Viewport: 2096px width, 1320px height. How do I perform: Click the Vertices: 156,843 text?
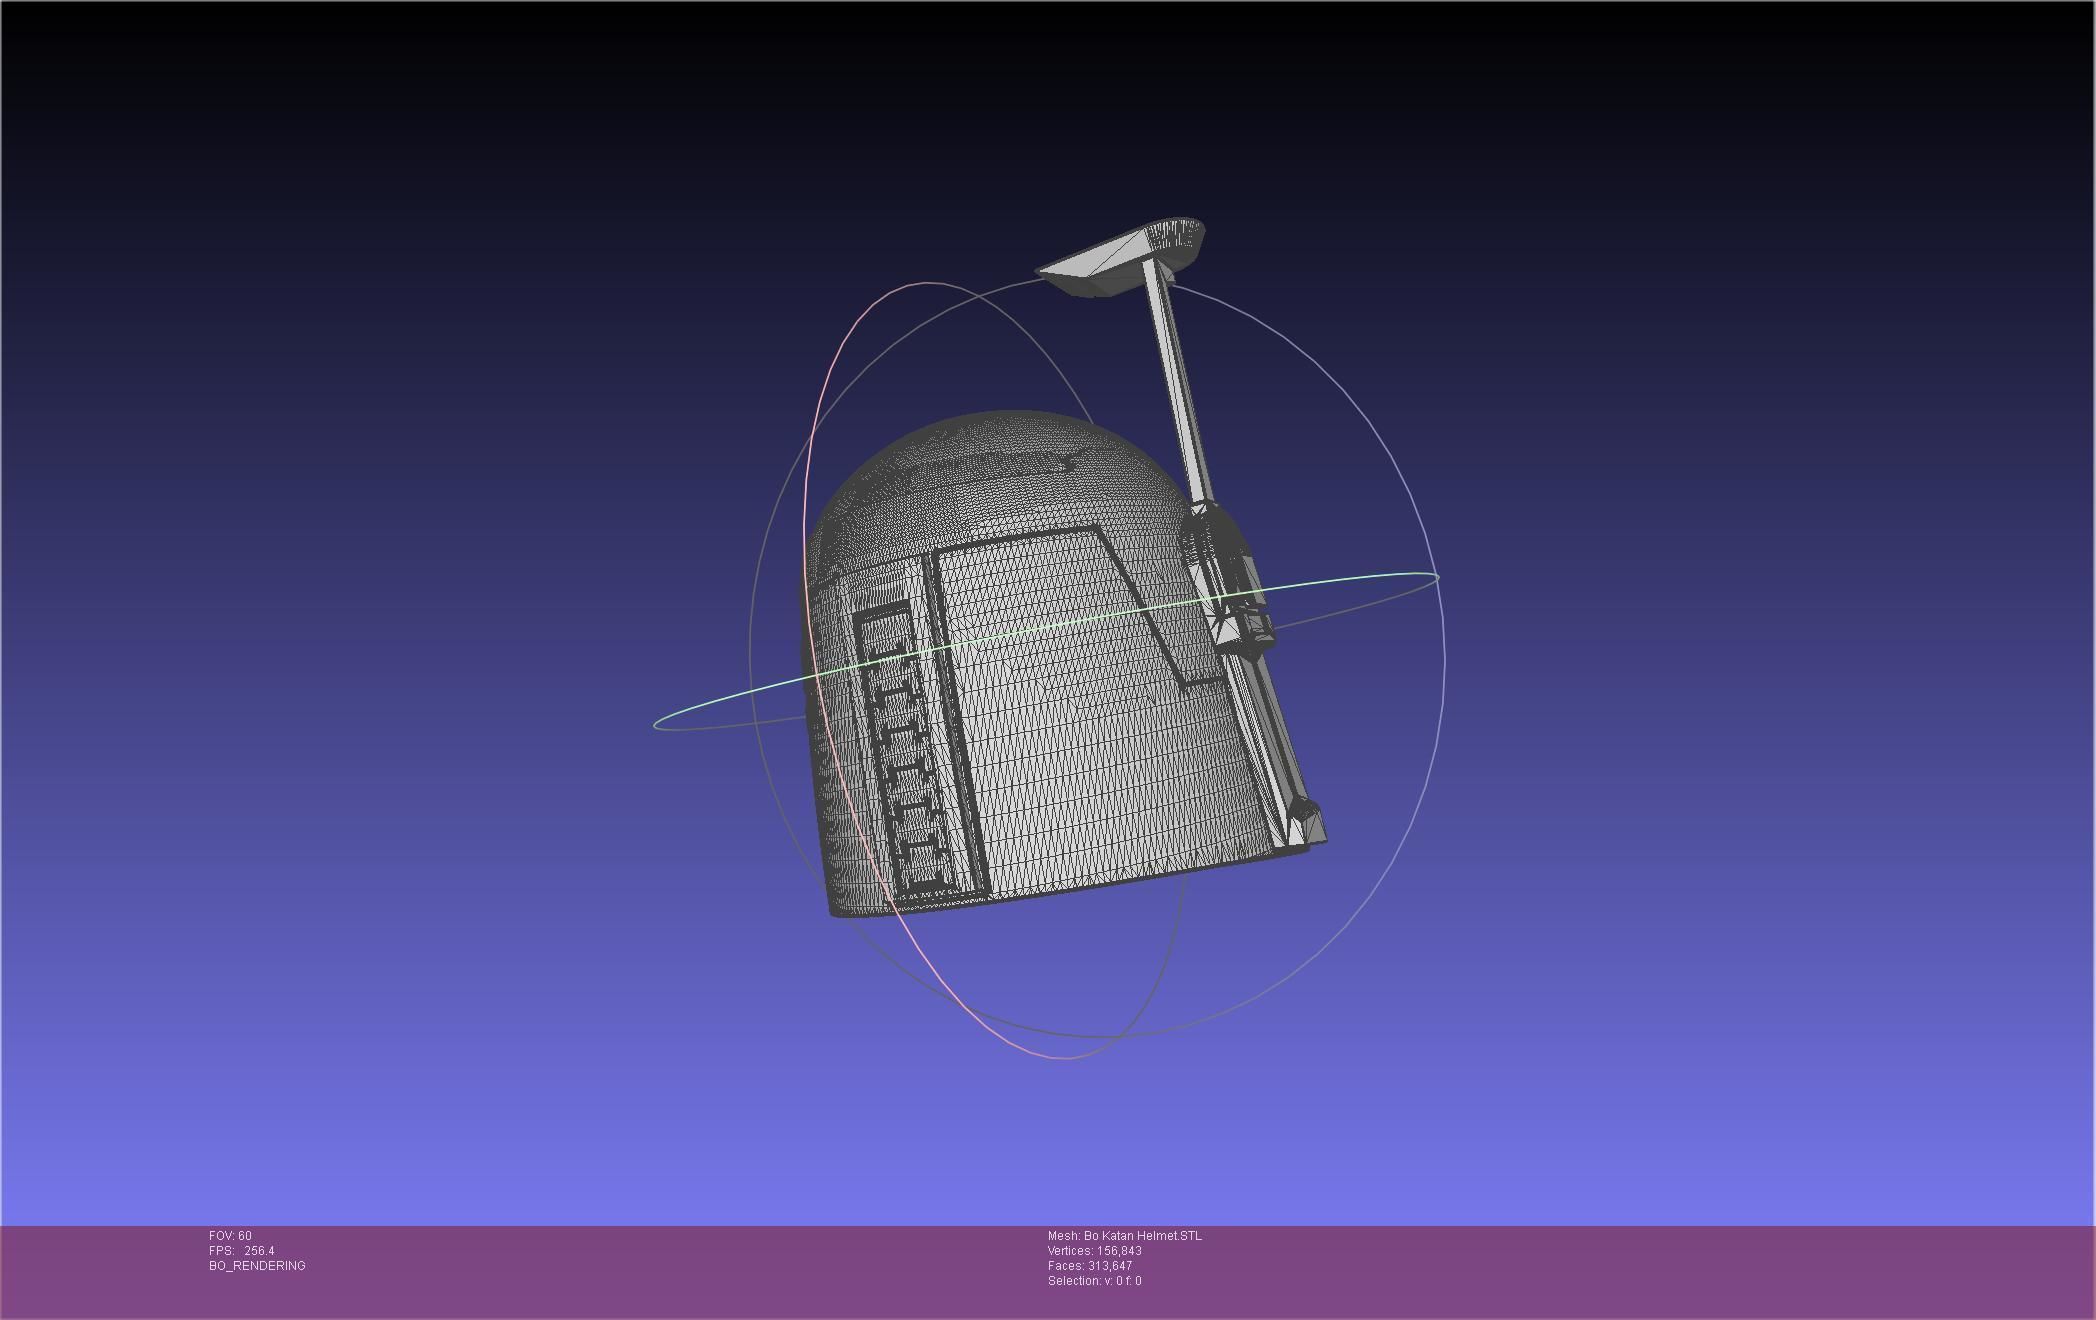(1094, 1251)
